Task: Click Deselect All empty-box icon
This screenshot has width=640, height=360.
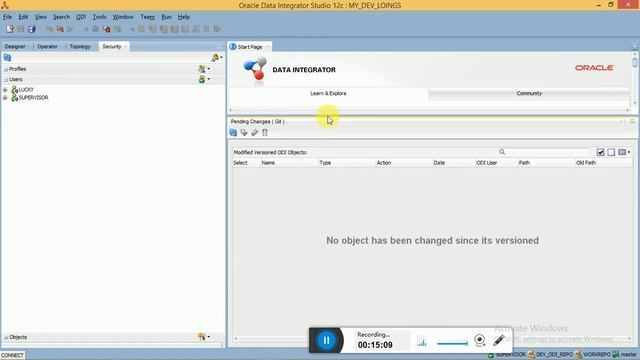Action: (x=611, y=152)
